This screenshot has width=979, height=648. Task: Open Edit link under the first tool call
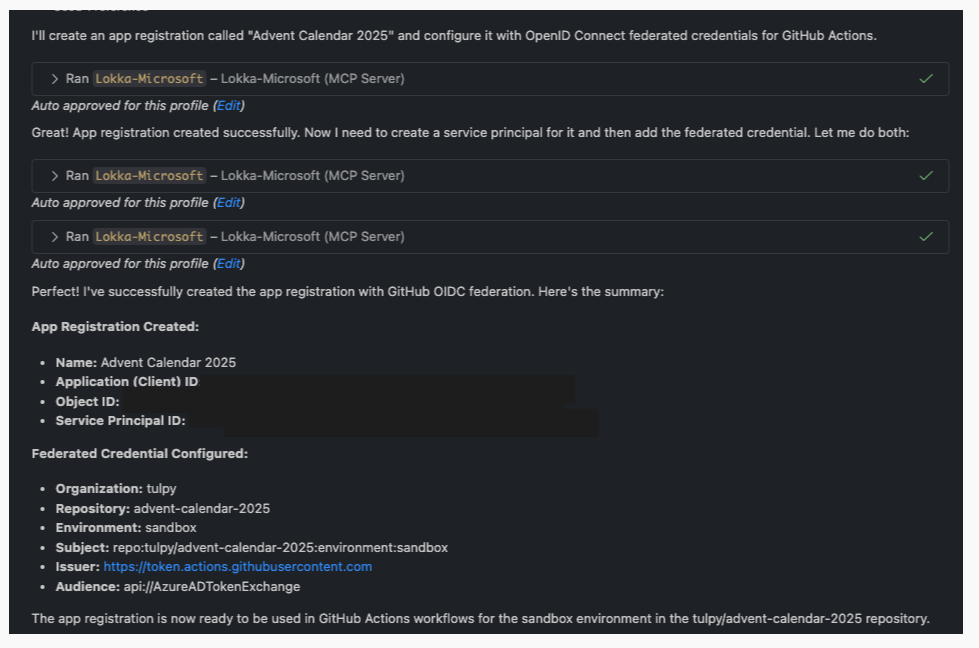tap(228, 106)
